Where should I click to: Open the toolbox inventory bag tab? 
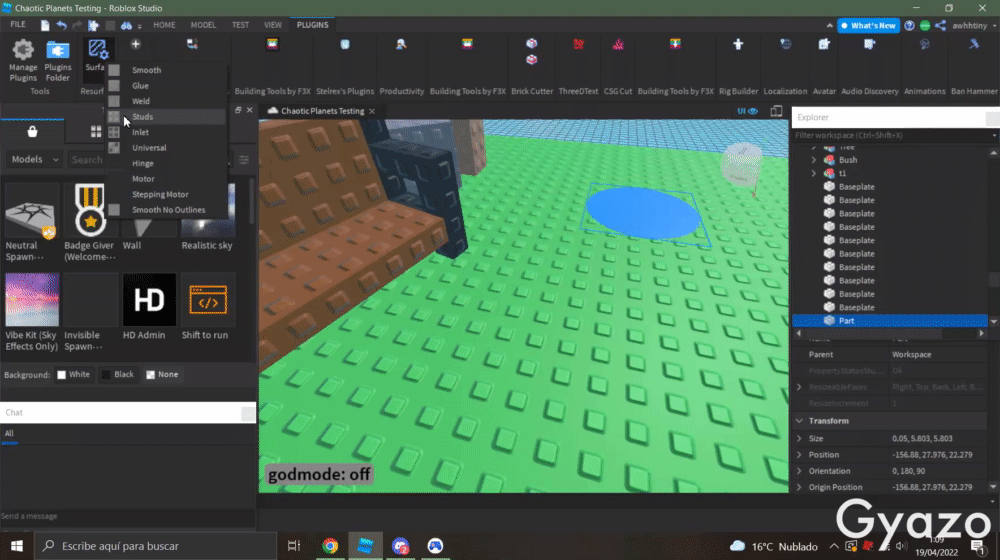(x=32, y=131)
